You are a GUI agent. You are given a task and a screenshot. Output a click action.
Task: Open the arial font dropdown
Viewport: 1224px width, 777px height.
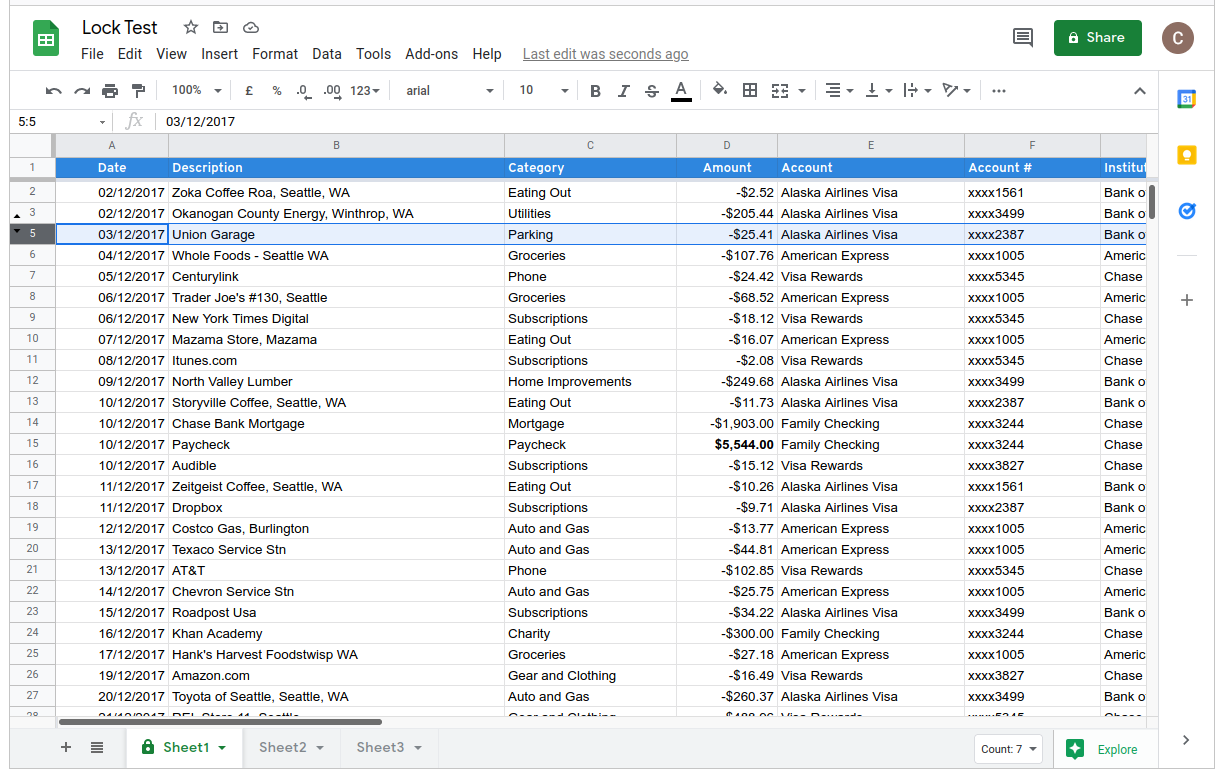click(x=449, y=91)
